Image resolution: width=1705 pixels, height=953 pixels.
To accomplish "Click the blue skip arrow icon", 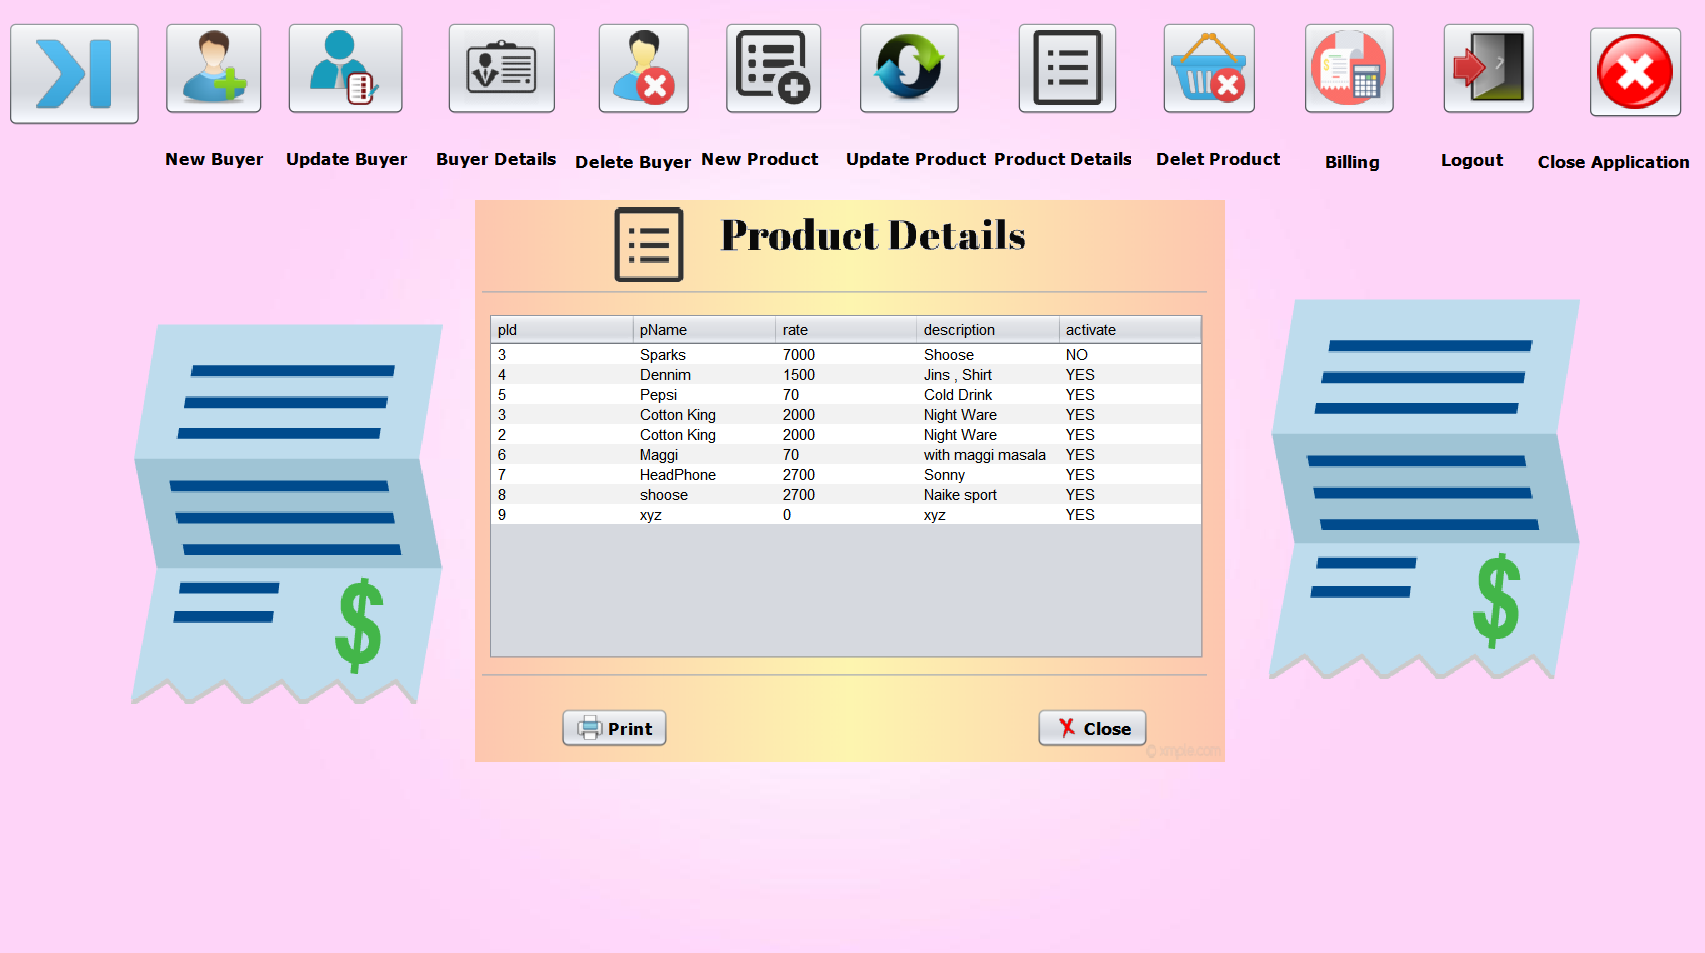I will click(73, 71).
